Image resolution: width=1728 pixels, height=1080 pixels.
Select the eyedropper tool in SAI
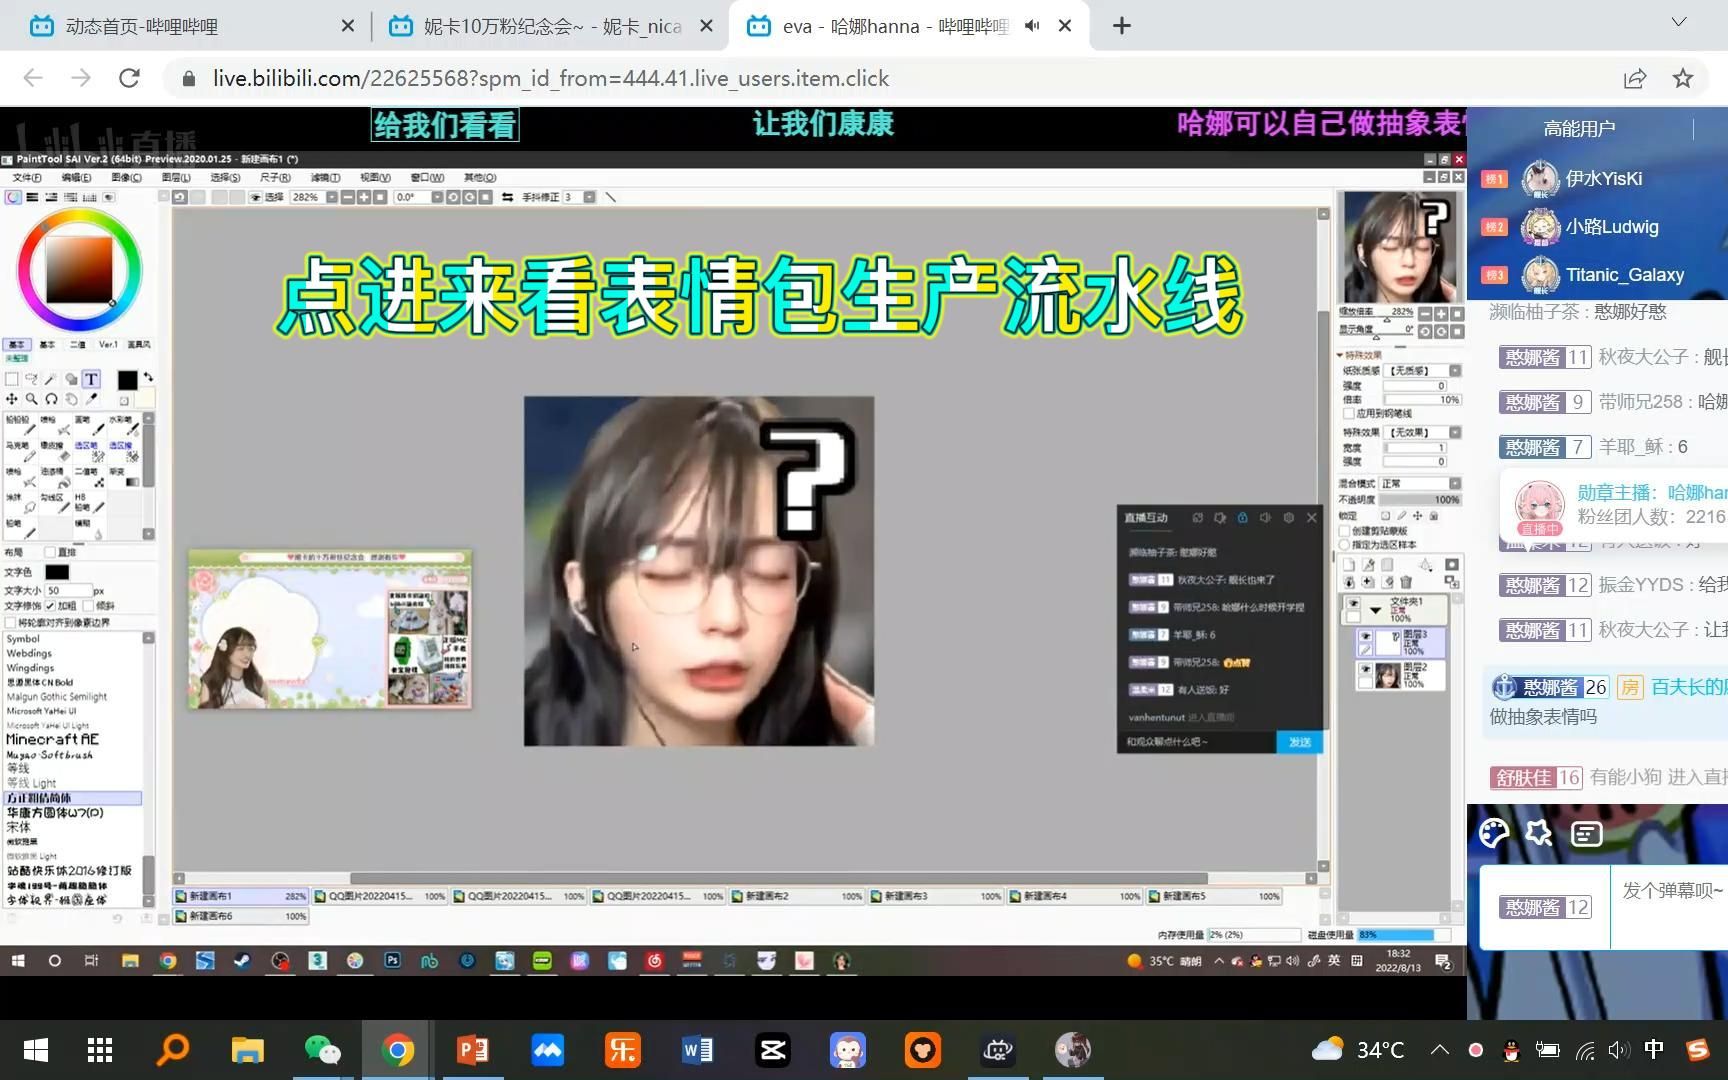(x=91, y=399)
